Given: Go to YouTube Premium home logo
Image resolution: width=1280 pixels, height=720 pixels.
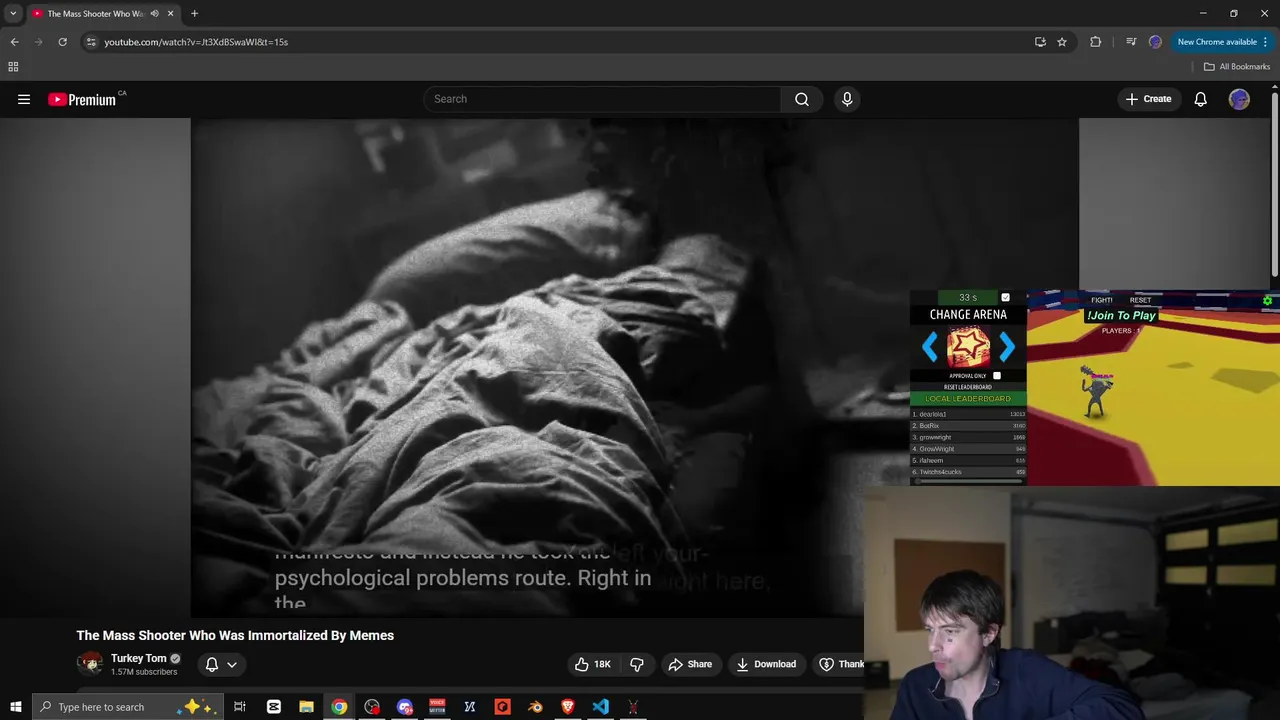Looking at the screenshot, I should tap(82, 99).
